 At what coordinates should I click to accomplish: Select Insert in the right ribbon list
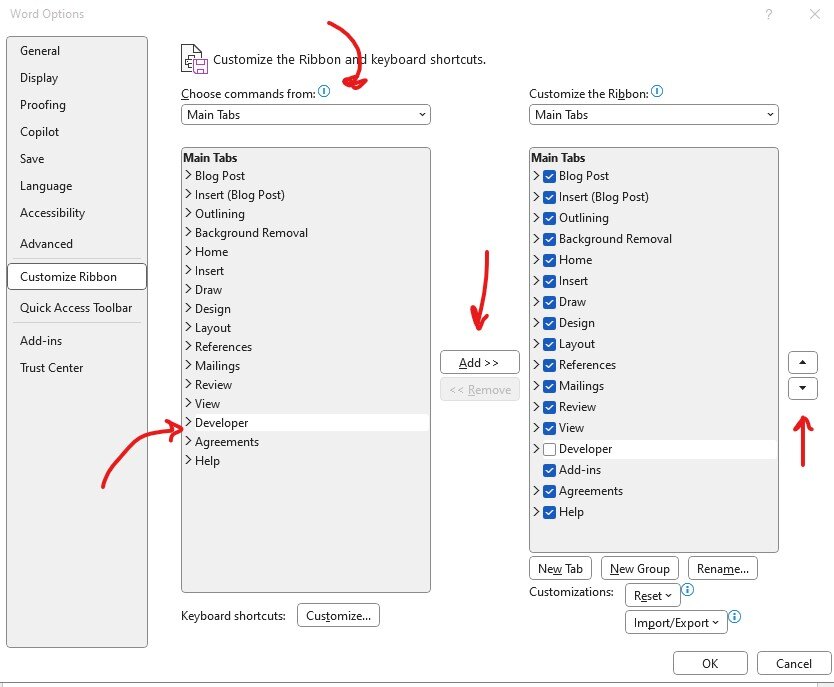(x=573, y=281)
